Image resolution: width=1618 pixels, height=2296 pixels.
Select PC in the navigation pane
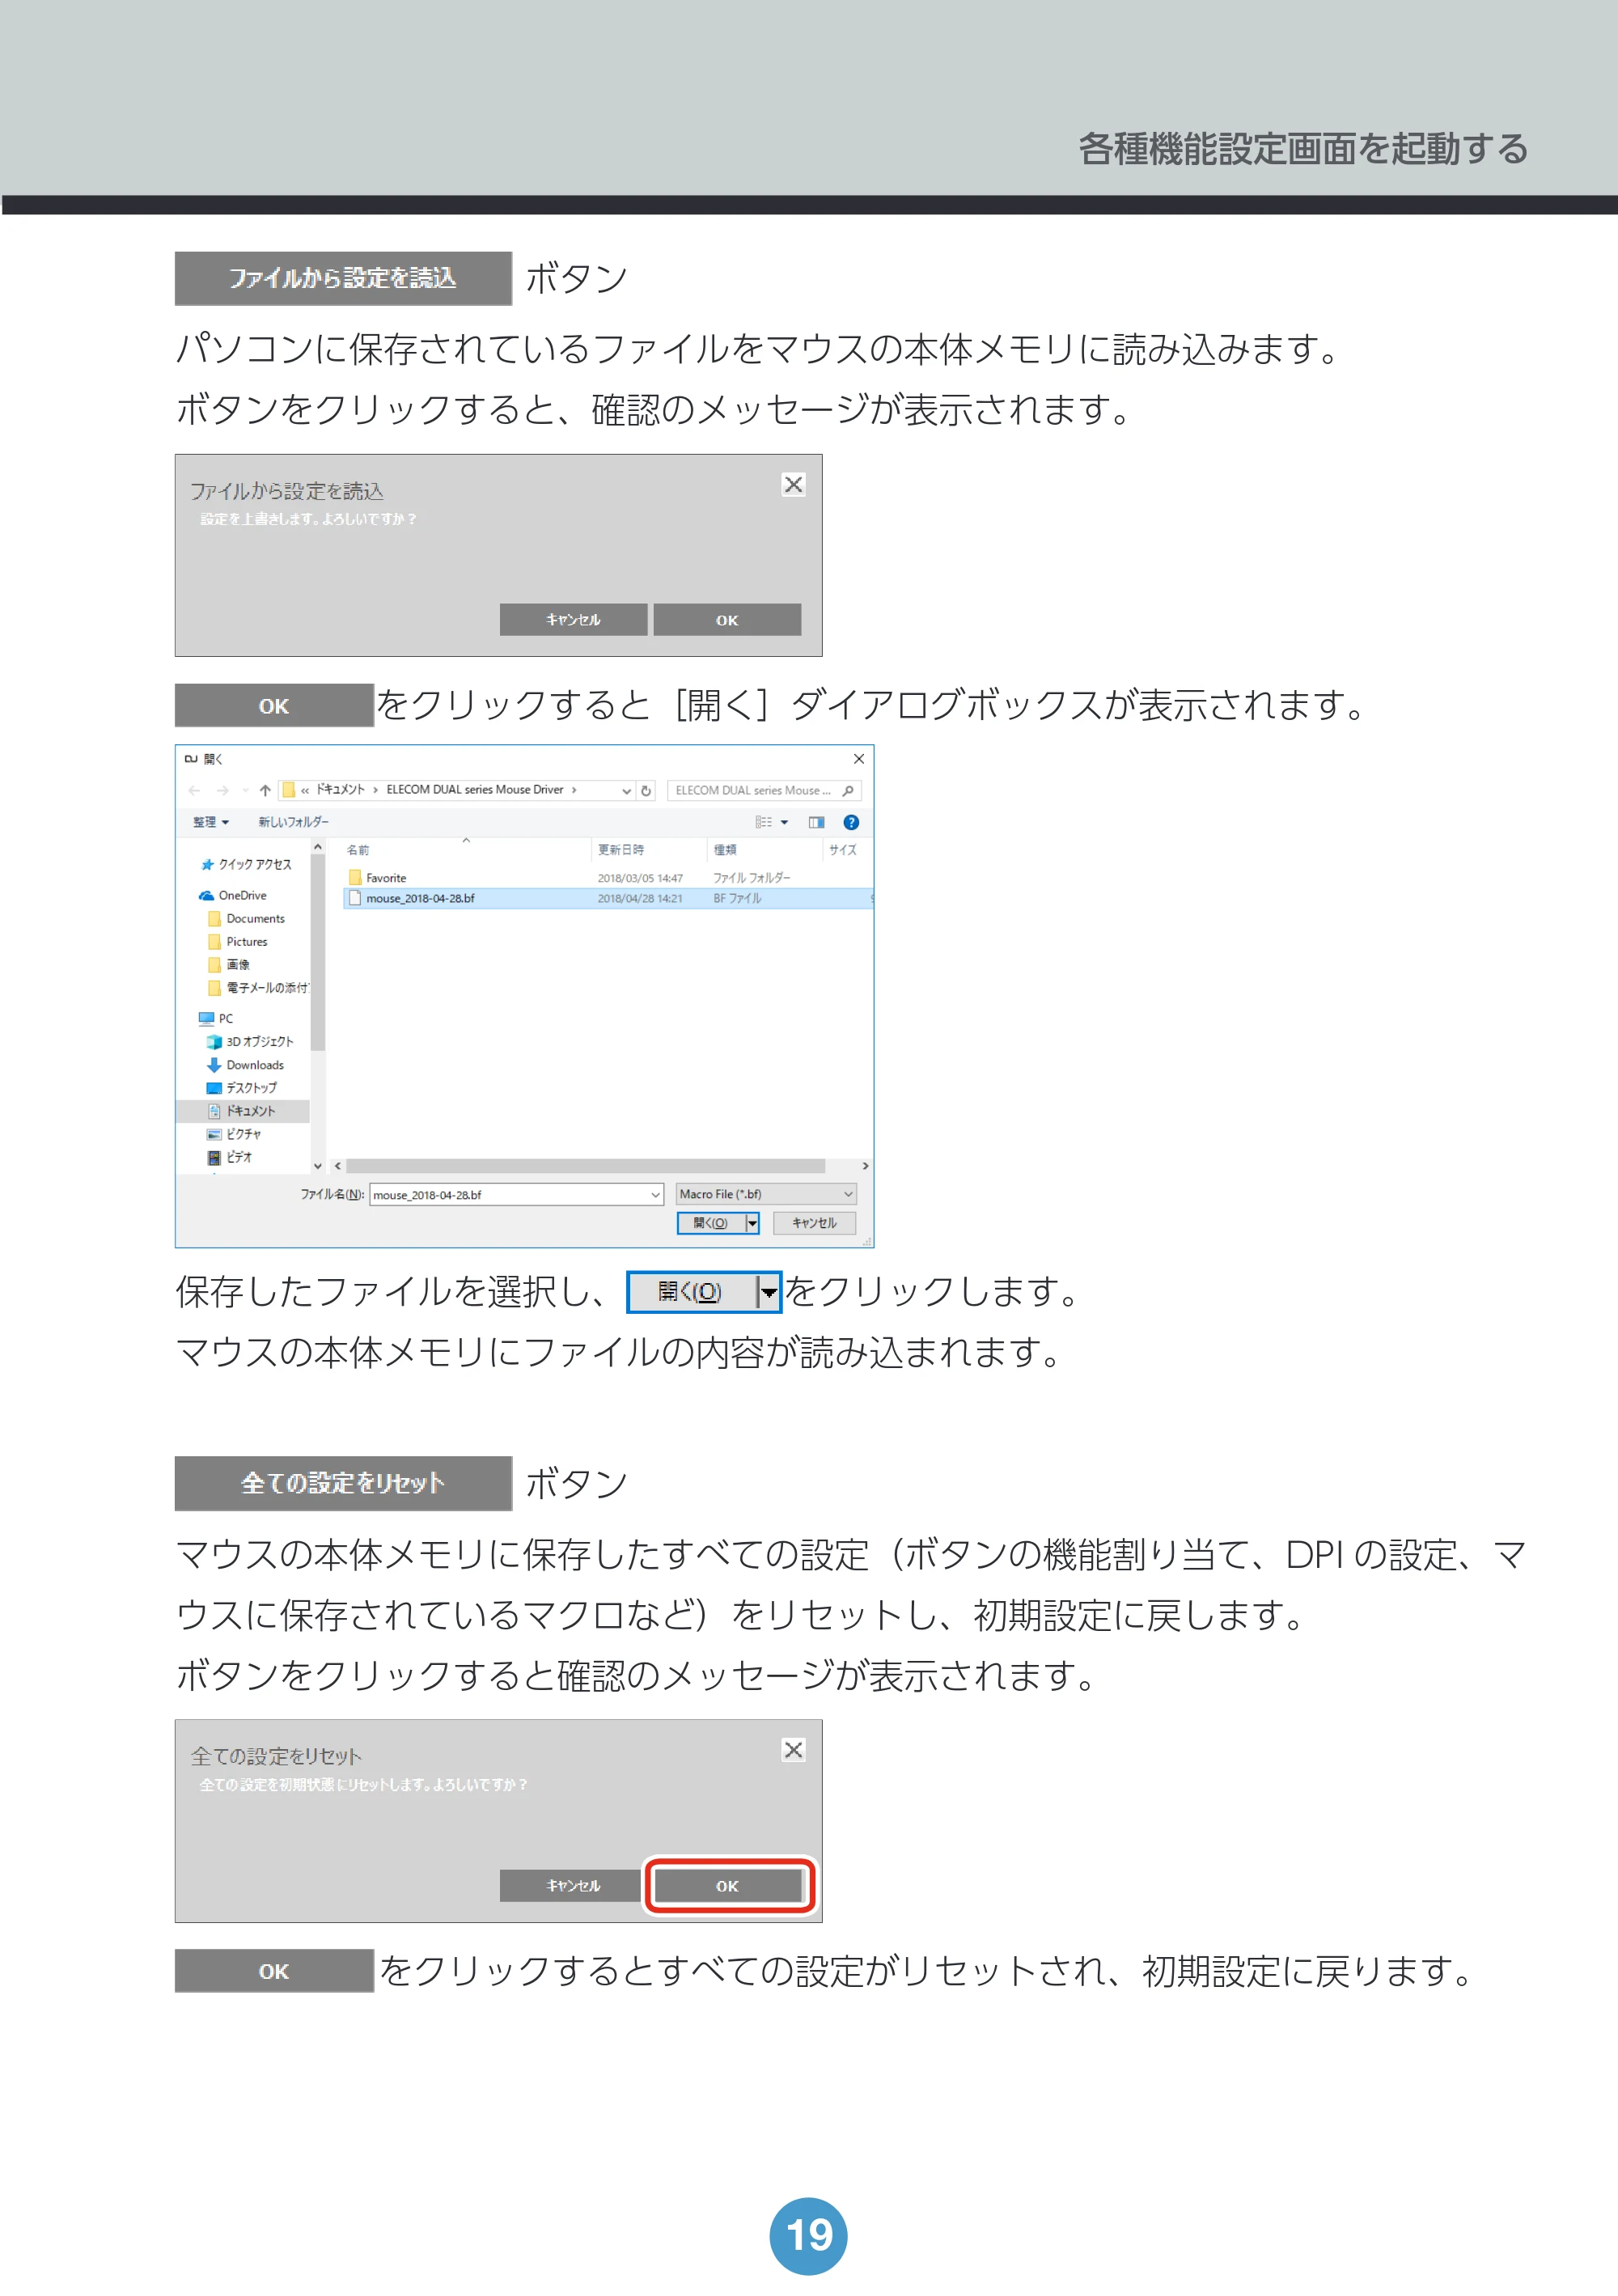click(216, 1018)
